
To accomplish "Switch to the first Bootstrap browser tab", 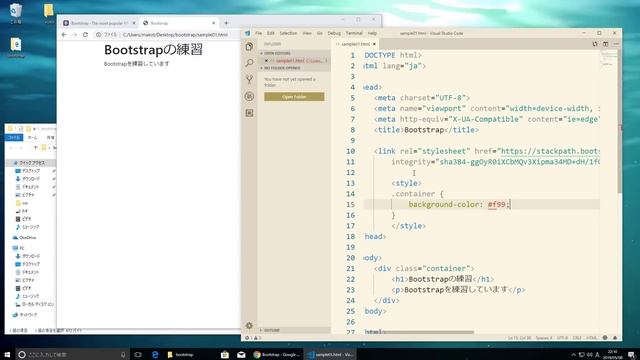I will [x=98, y=23].
